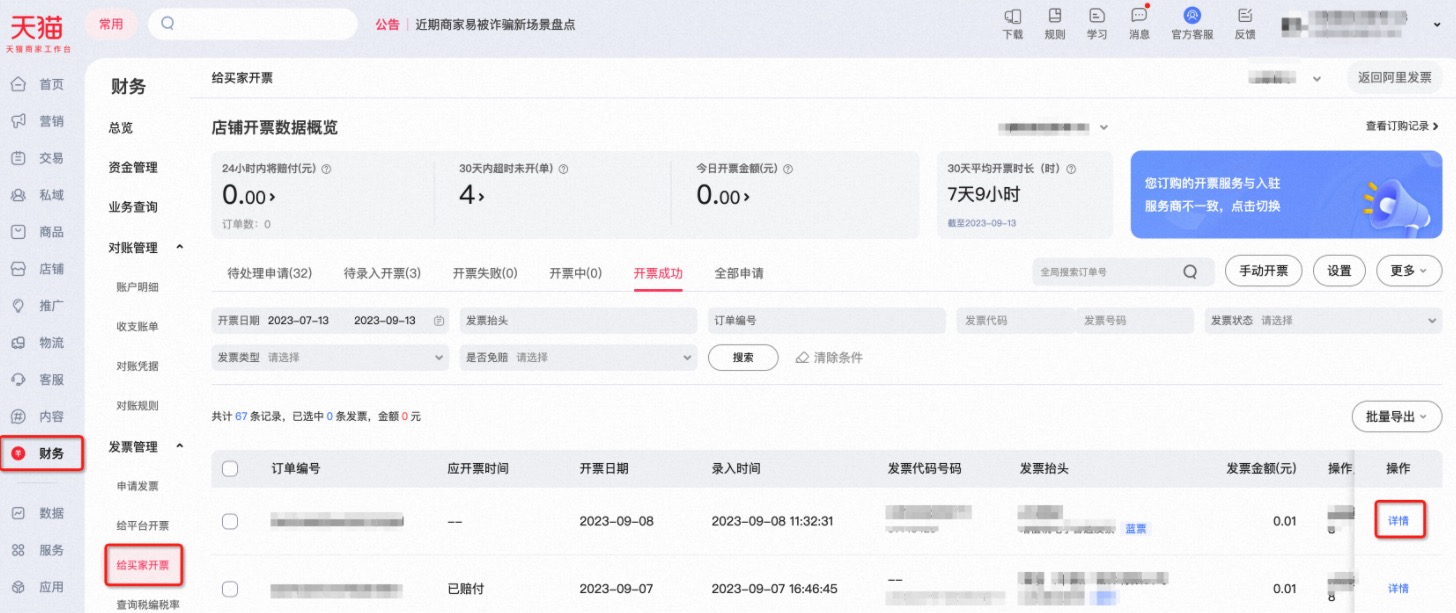The image size is (1456, 613).
Task: Click the 设置 button
Action: [1339, 271]
